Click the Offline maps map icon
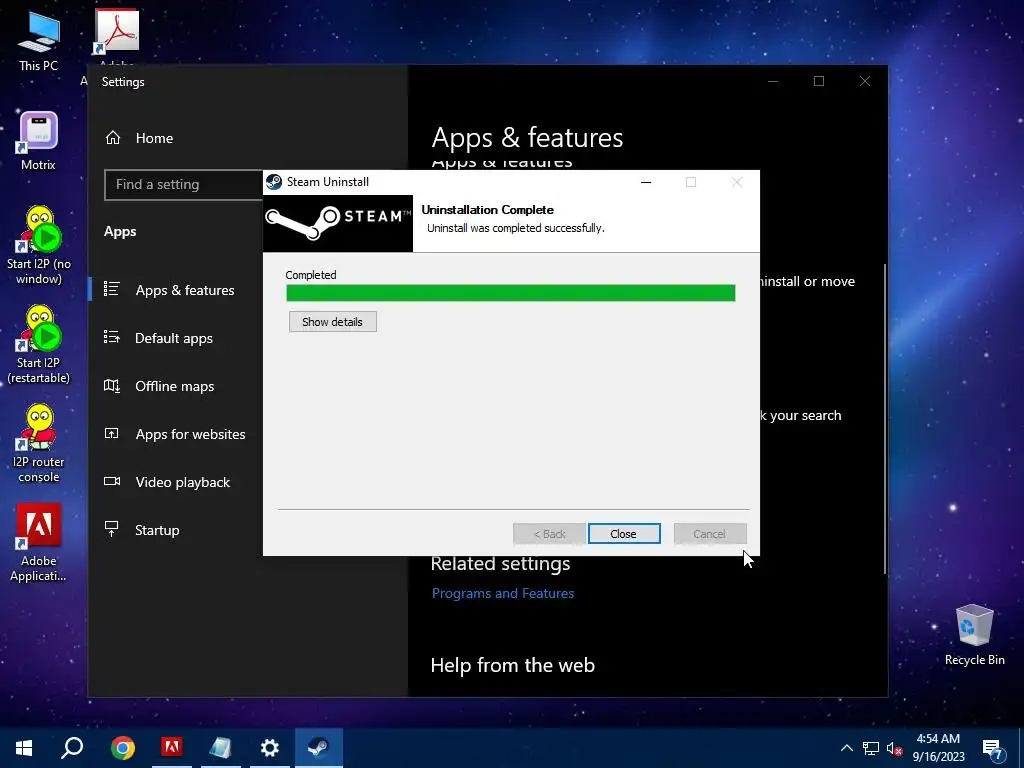1024x768 pixels. tap(112, 385)
